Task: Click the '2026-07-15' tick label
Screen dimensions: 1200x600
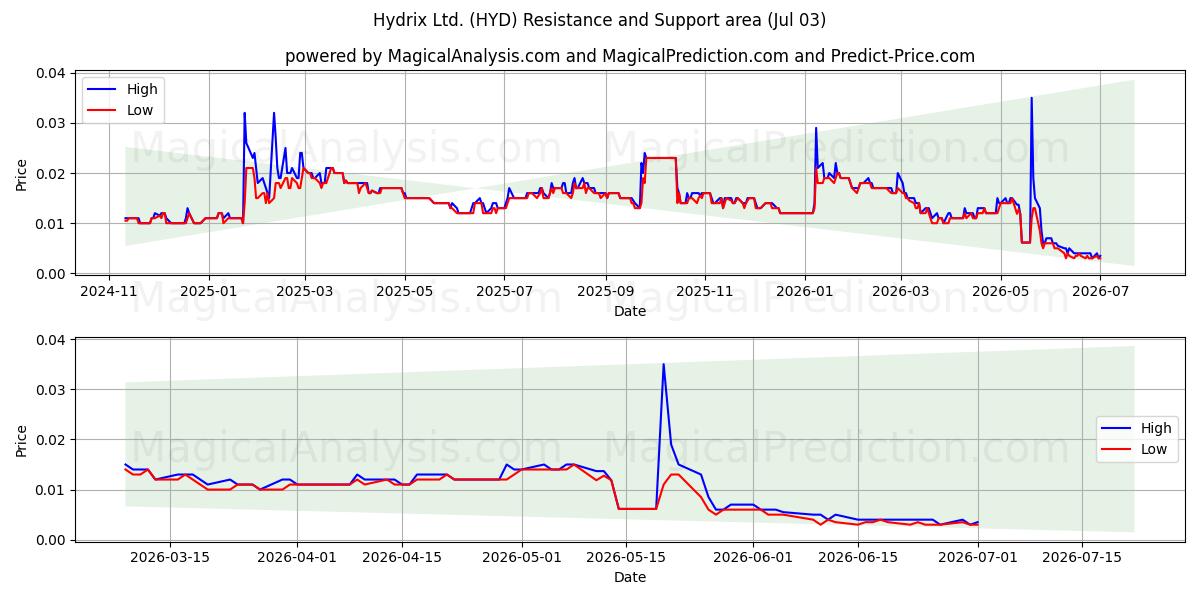Action: pos(1083,557)
